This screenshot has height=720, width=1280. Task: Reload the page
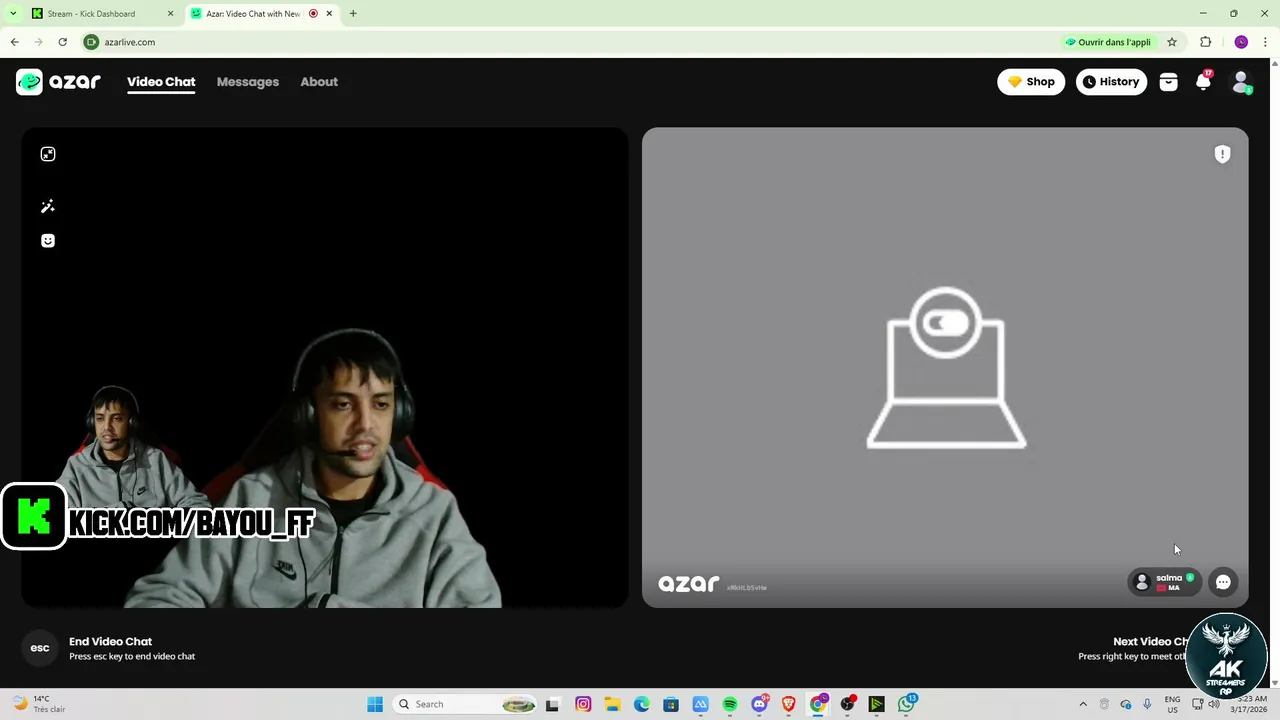62,42
